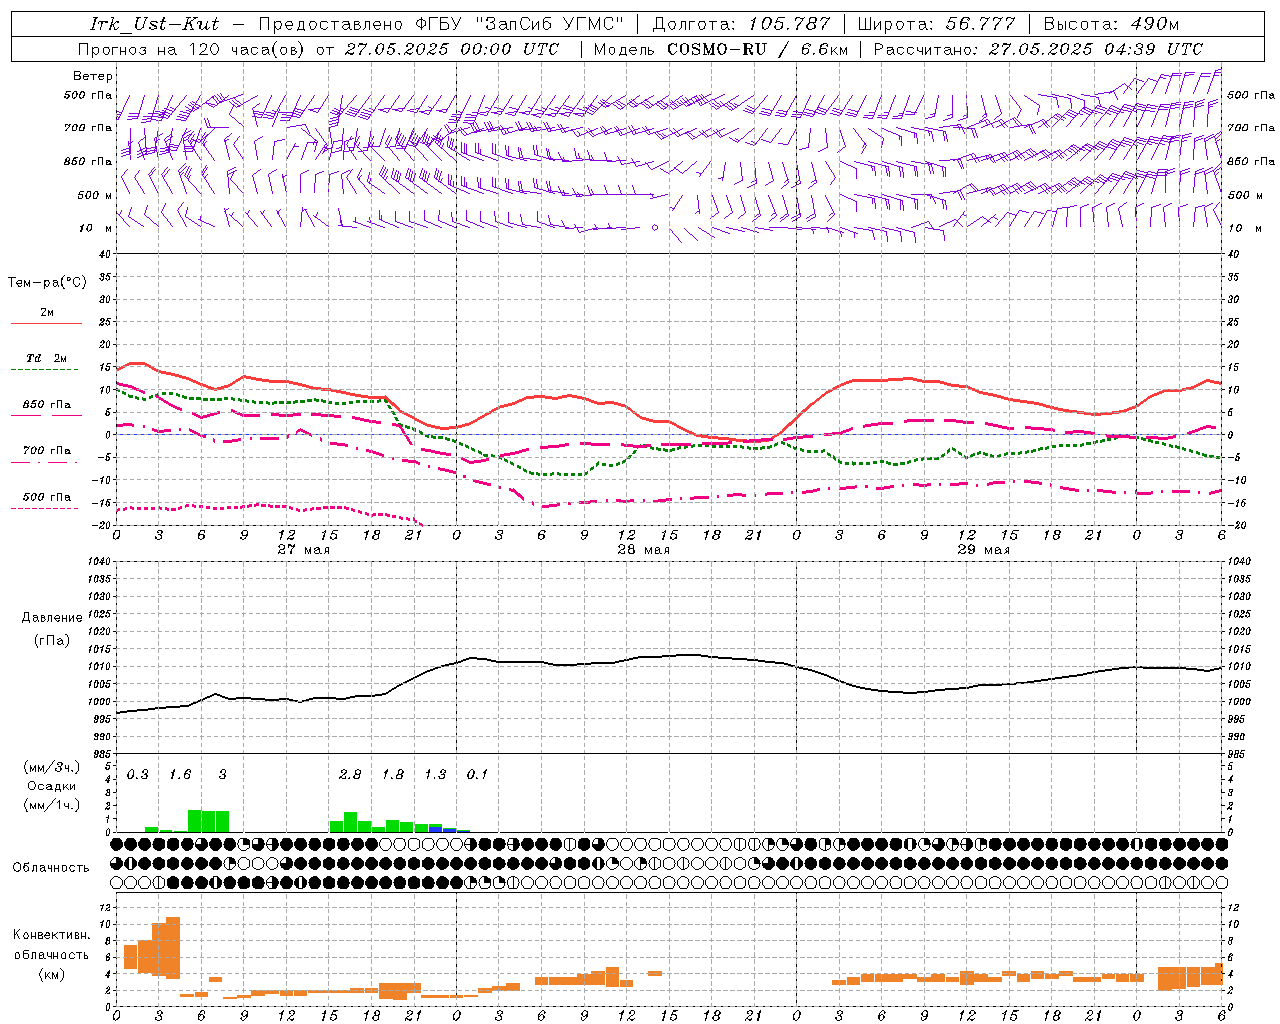Click the 850 гПа temperature legend entry
Image resolution: width=1280 pixels, height=1024 pixels.
(x=47, y=405)
